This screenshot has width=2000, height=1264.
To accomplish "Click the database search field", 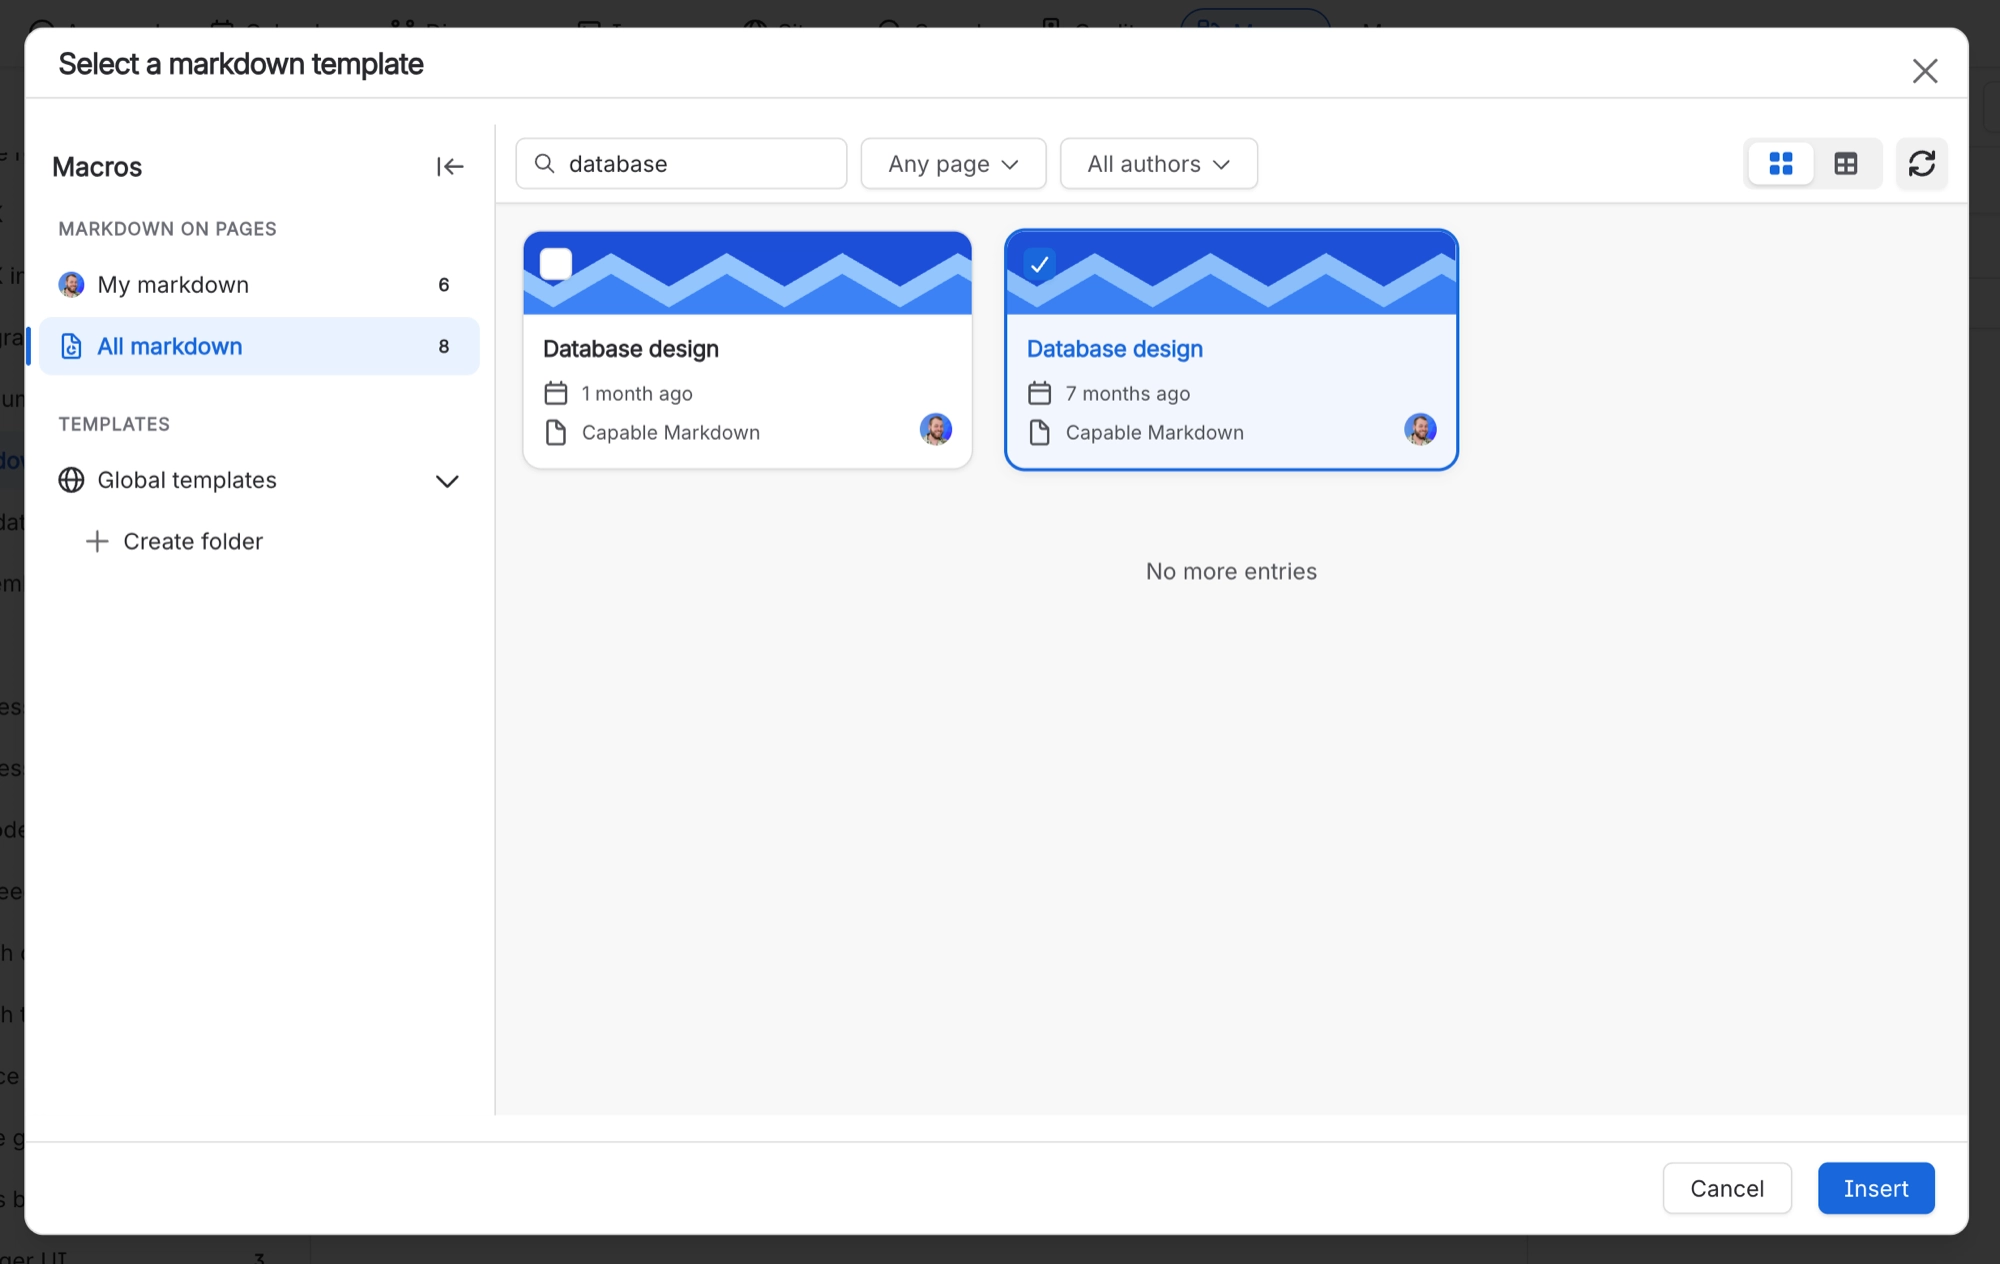I will click(681, 164).
